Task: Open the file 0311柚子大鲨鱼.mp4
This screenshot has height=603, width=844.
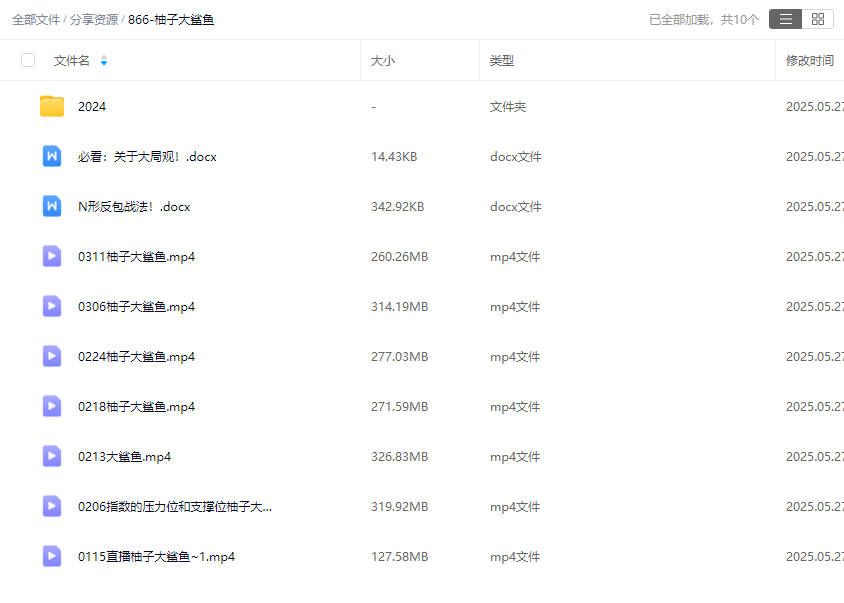Action: click(x=136, y=257)
